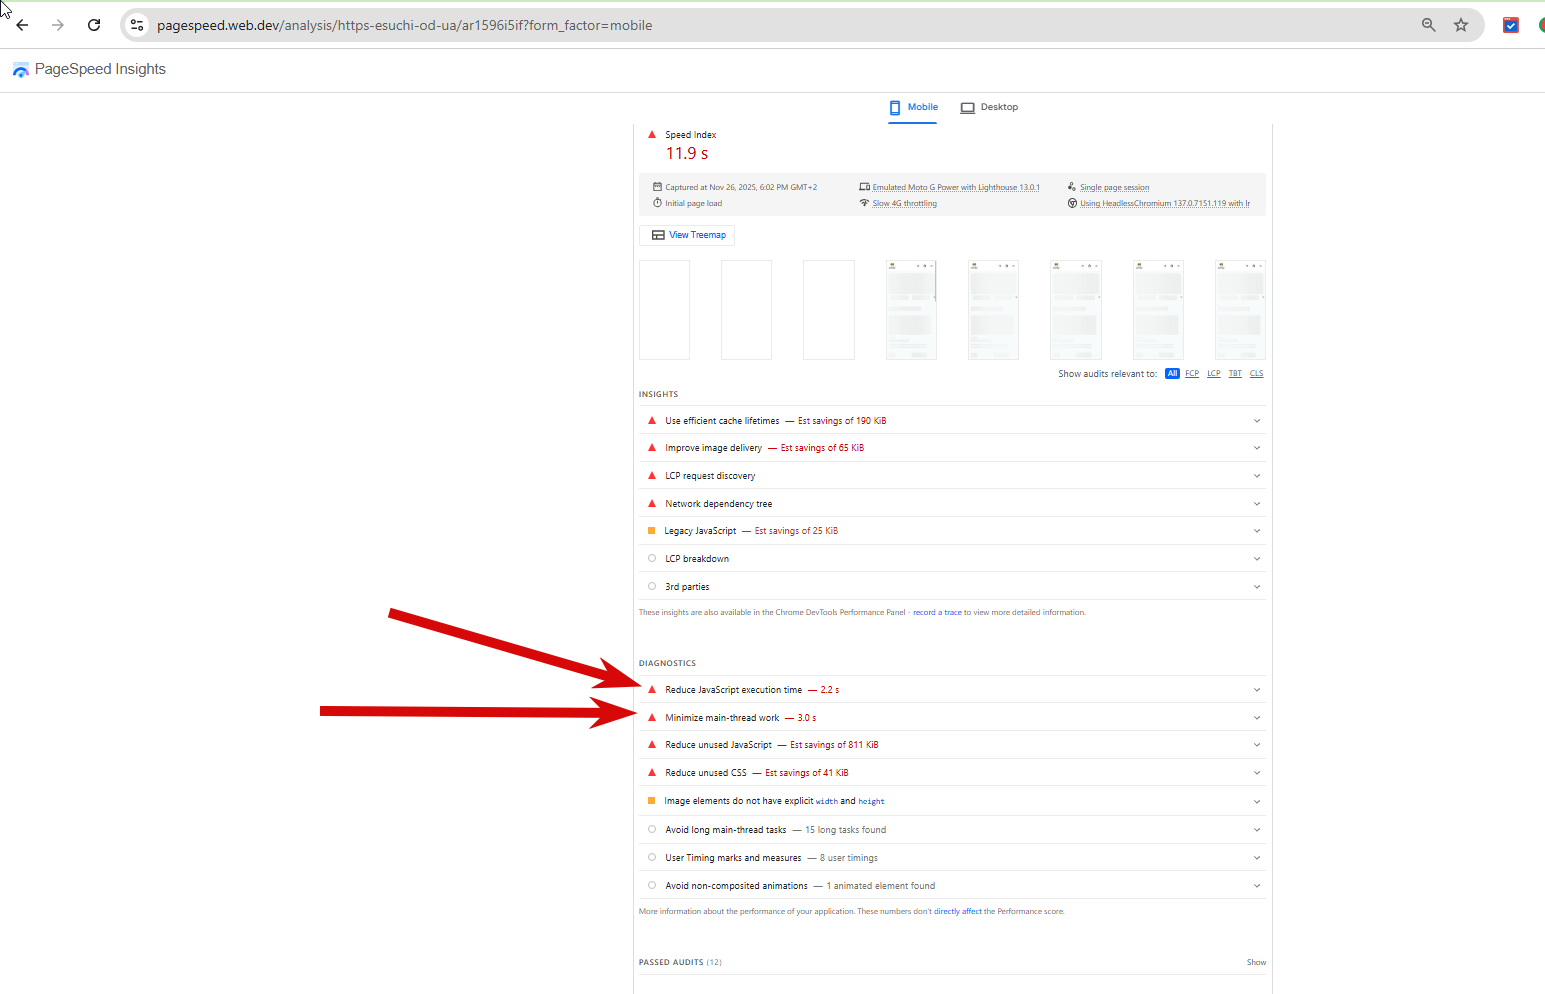Expand LCP request discovery insight
This screenshot has height=994, width=1545.
pos(952,476)
